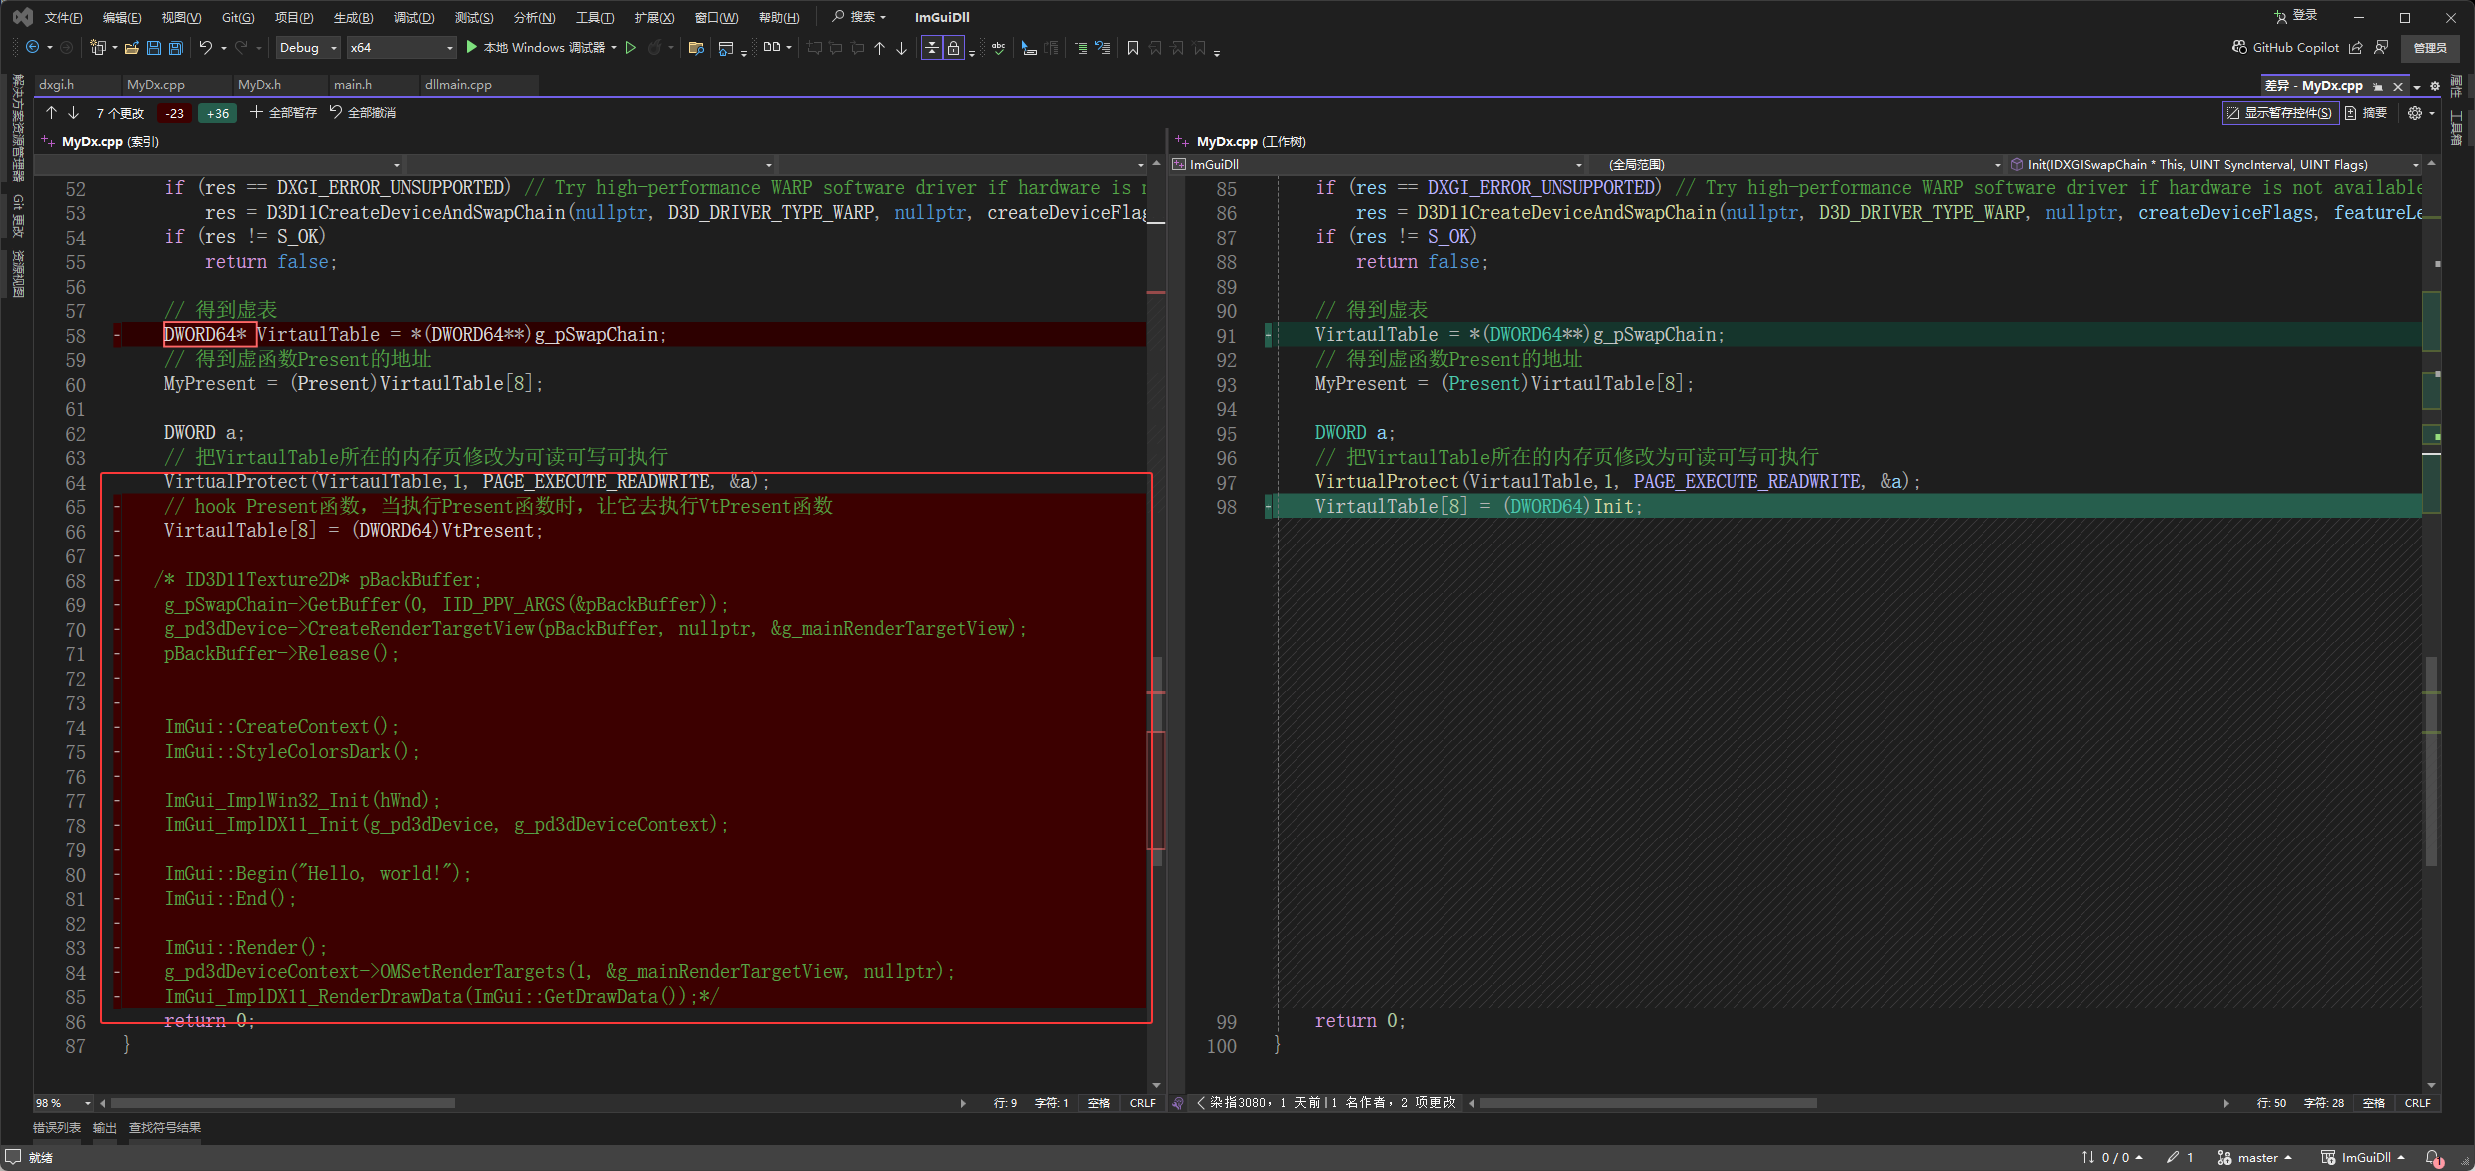Click inside the 搜索 search box
This screenshot has height=1171, width=2475.
pyautogui.click(x=865, y=17)
